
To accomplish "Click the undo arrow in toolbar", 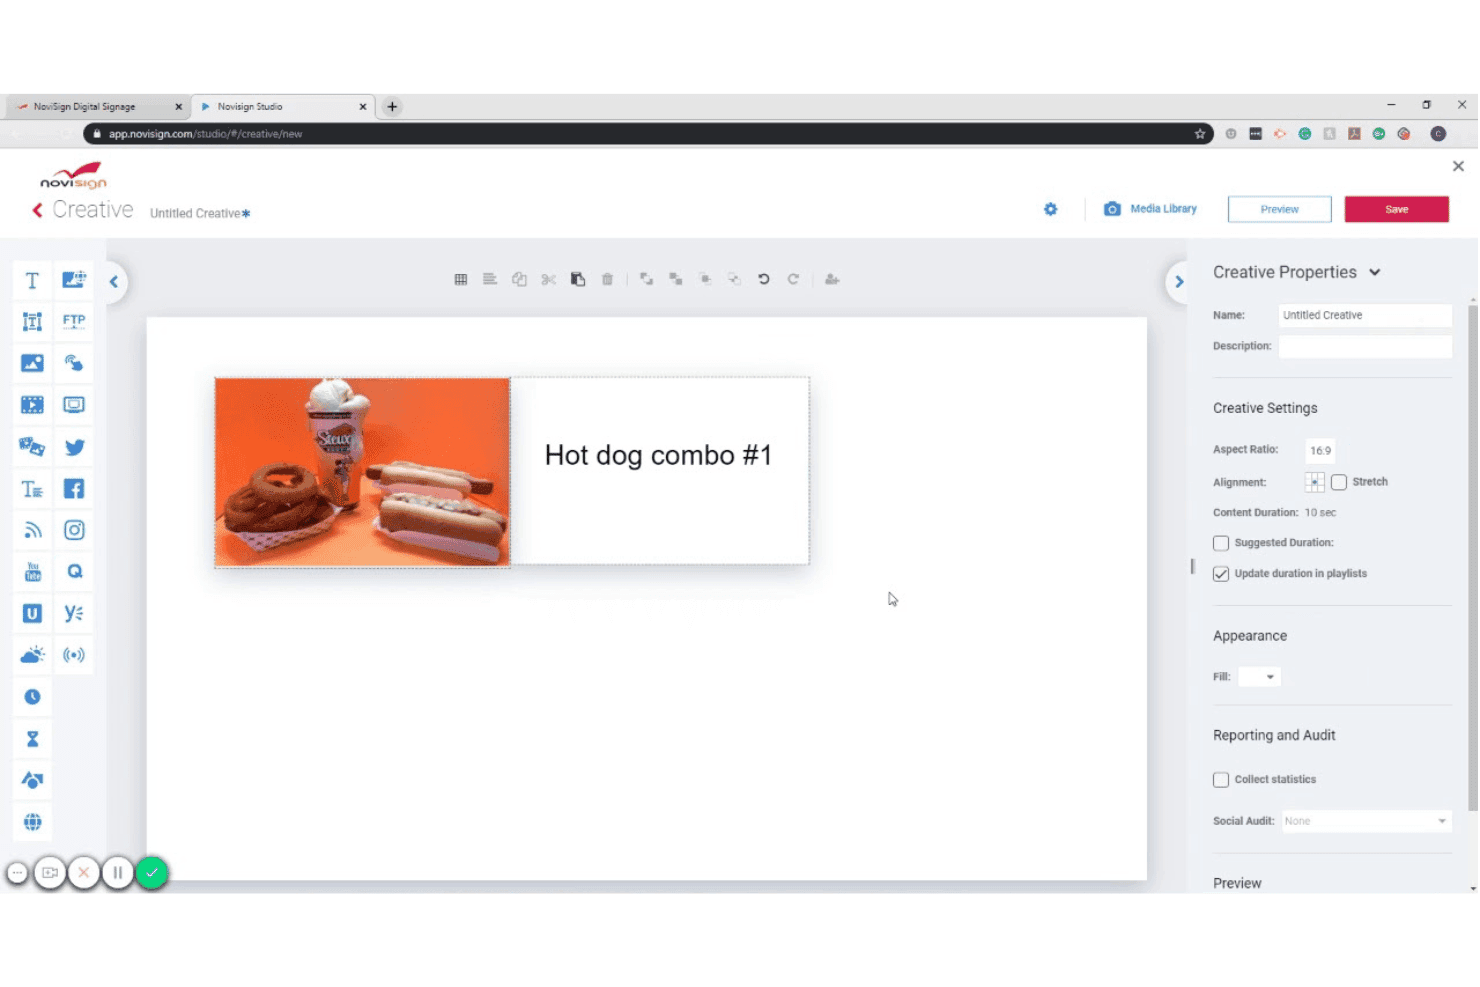I will [x=764, y=280].
